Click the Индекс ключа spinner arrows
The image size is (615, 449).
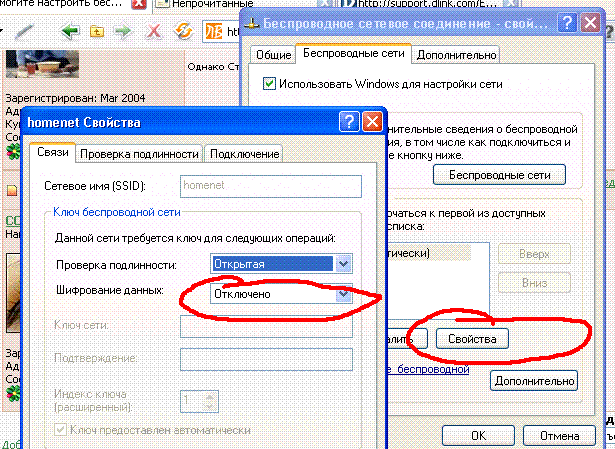coord(210,401)
